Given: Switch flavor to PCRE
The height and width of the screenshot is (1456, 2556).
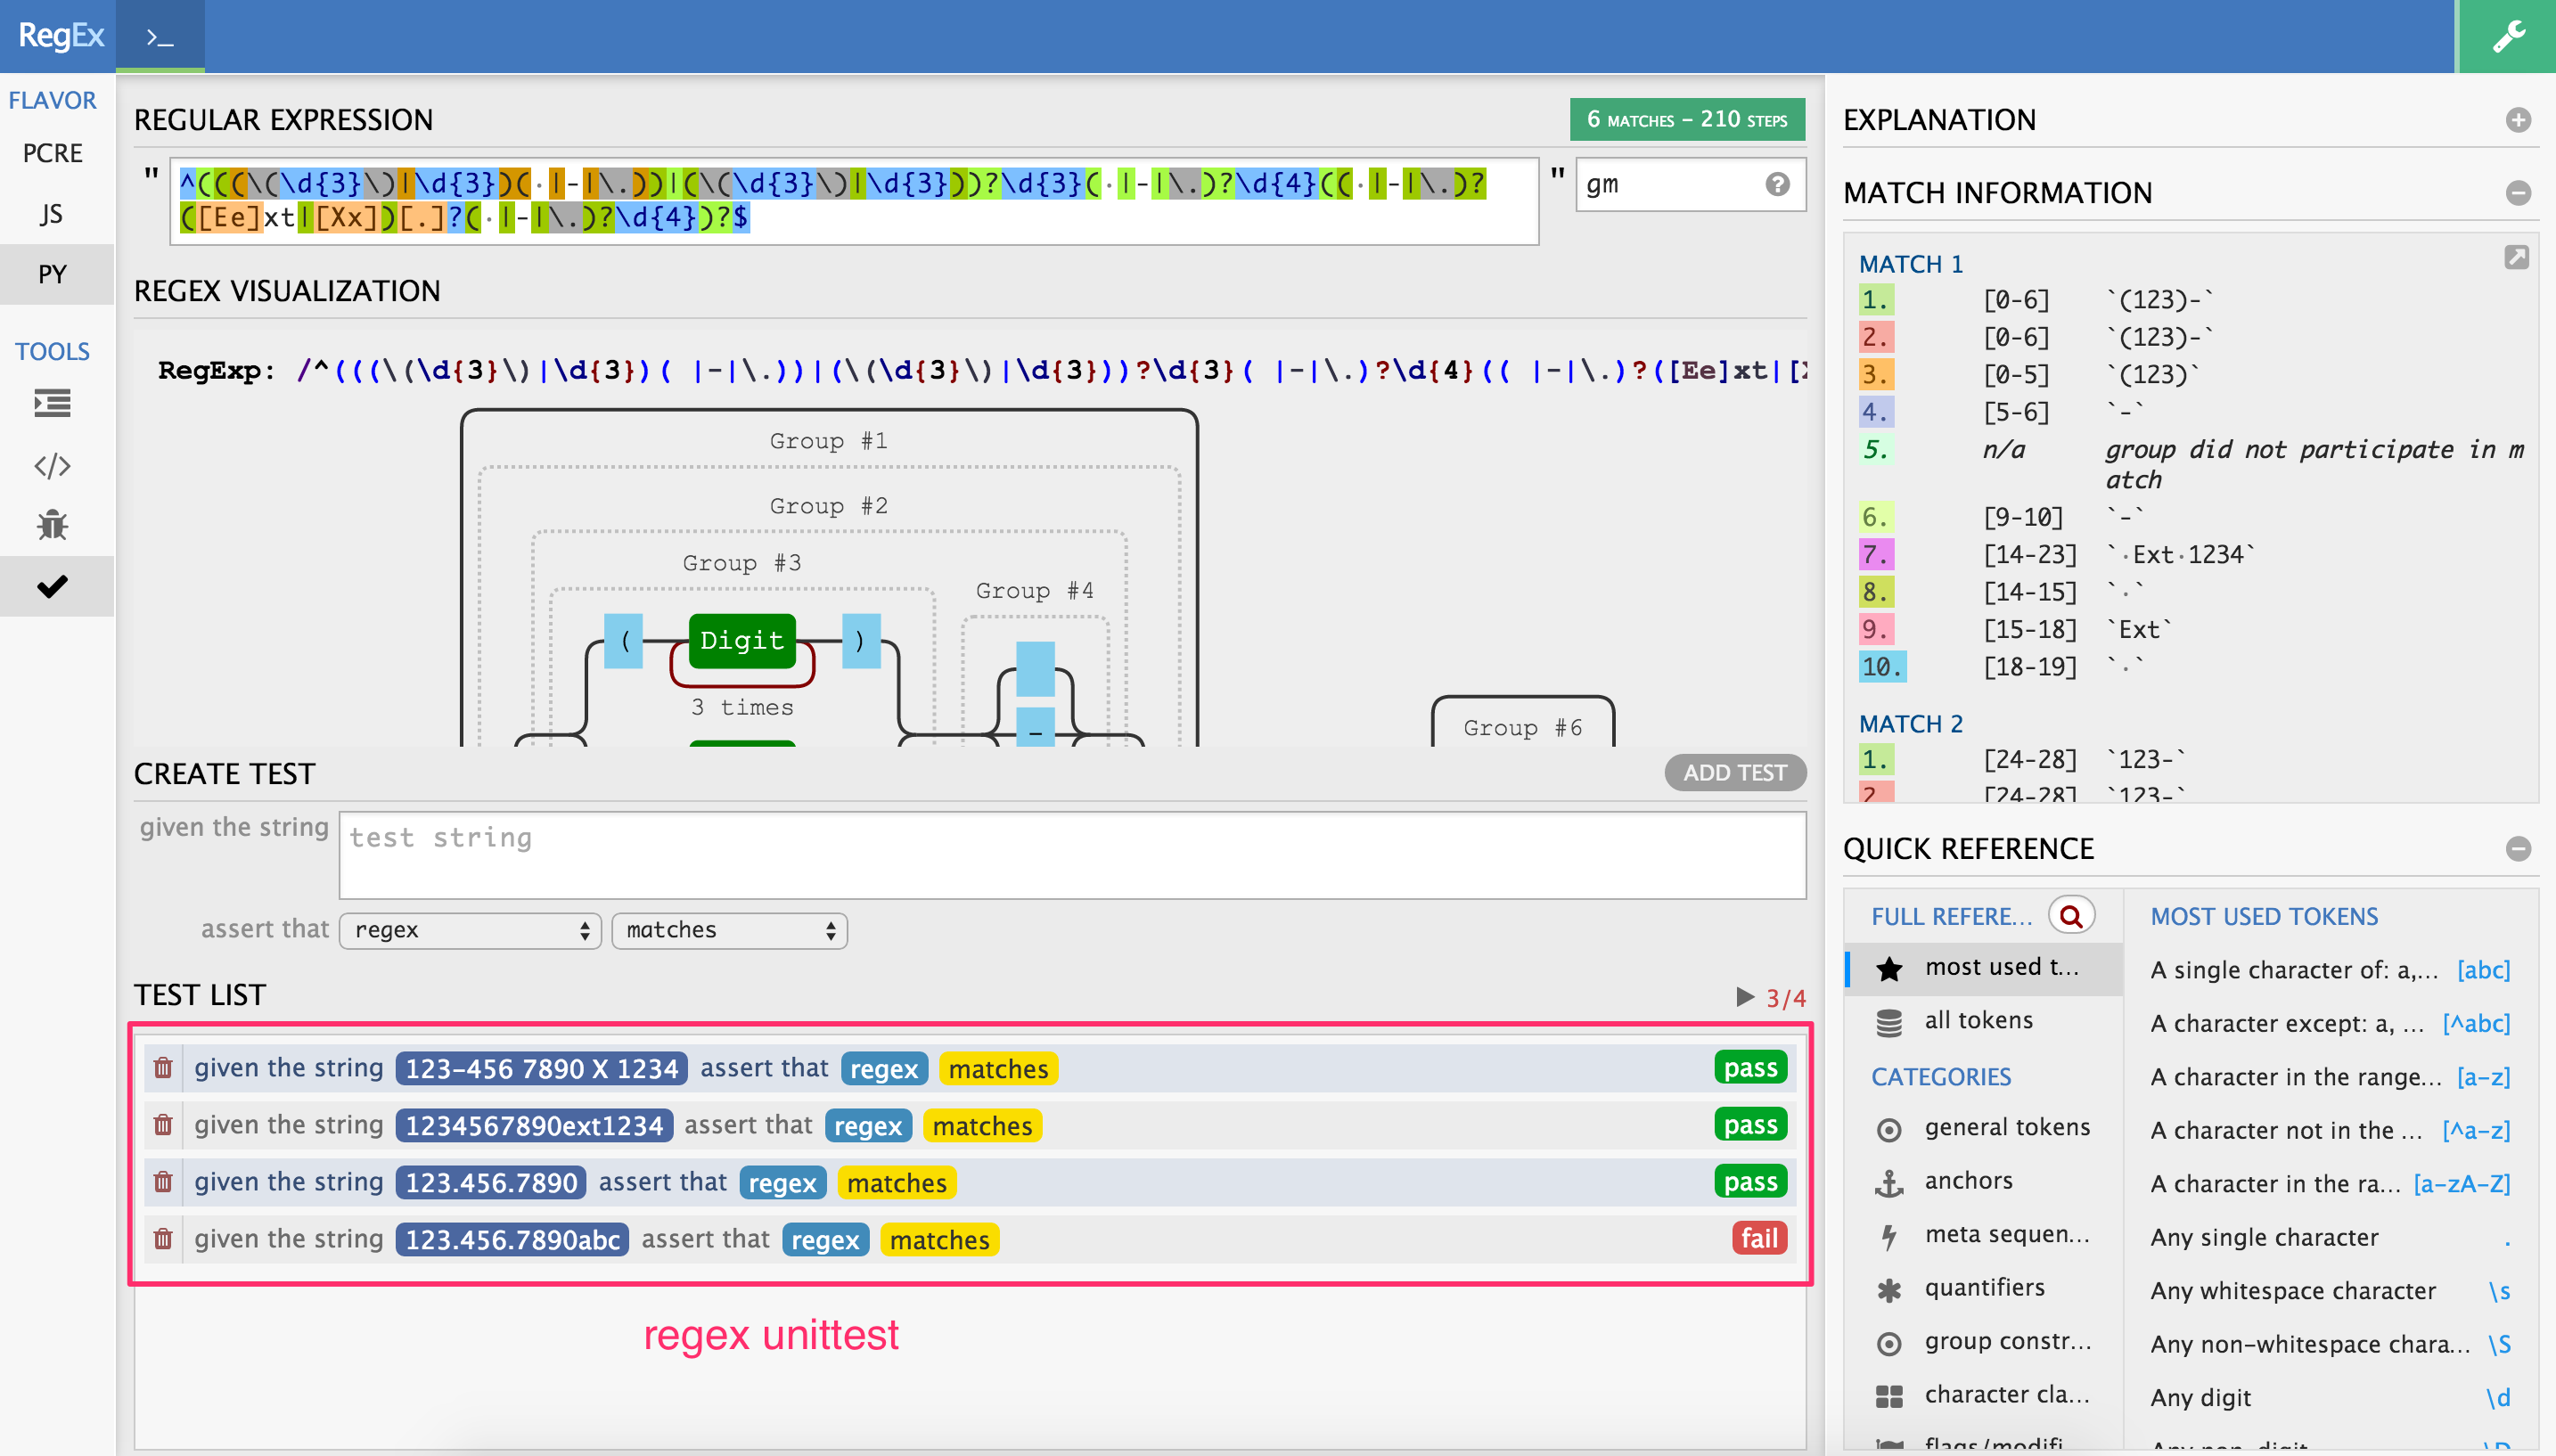Looking at the screenshot, I should click(x=52, y=153).
